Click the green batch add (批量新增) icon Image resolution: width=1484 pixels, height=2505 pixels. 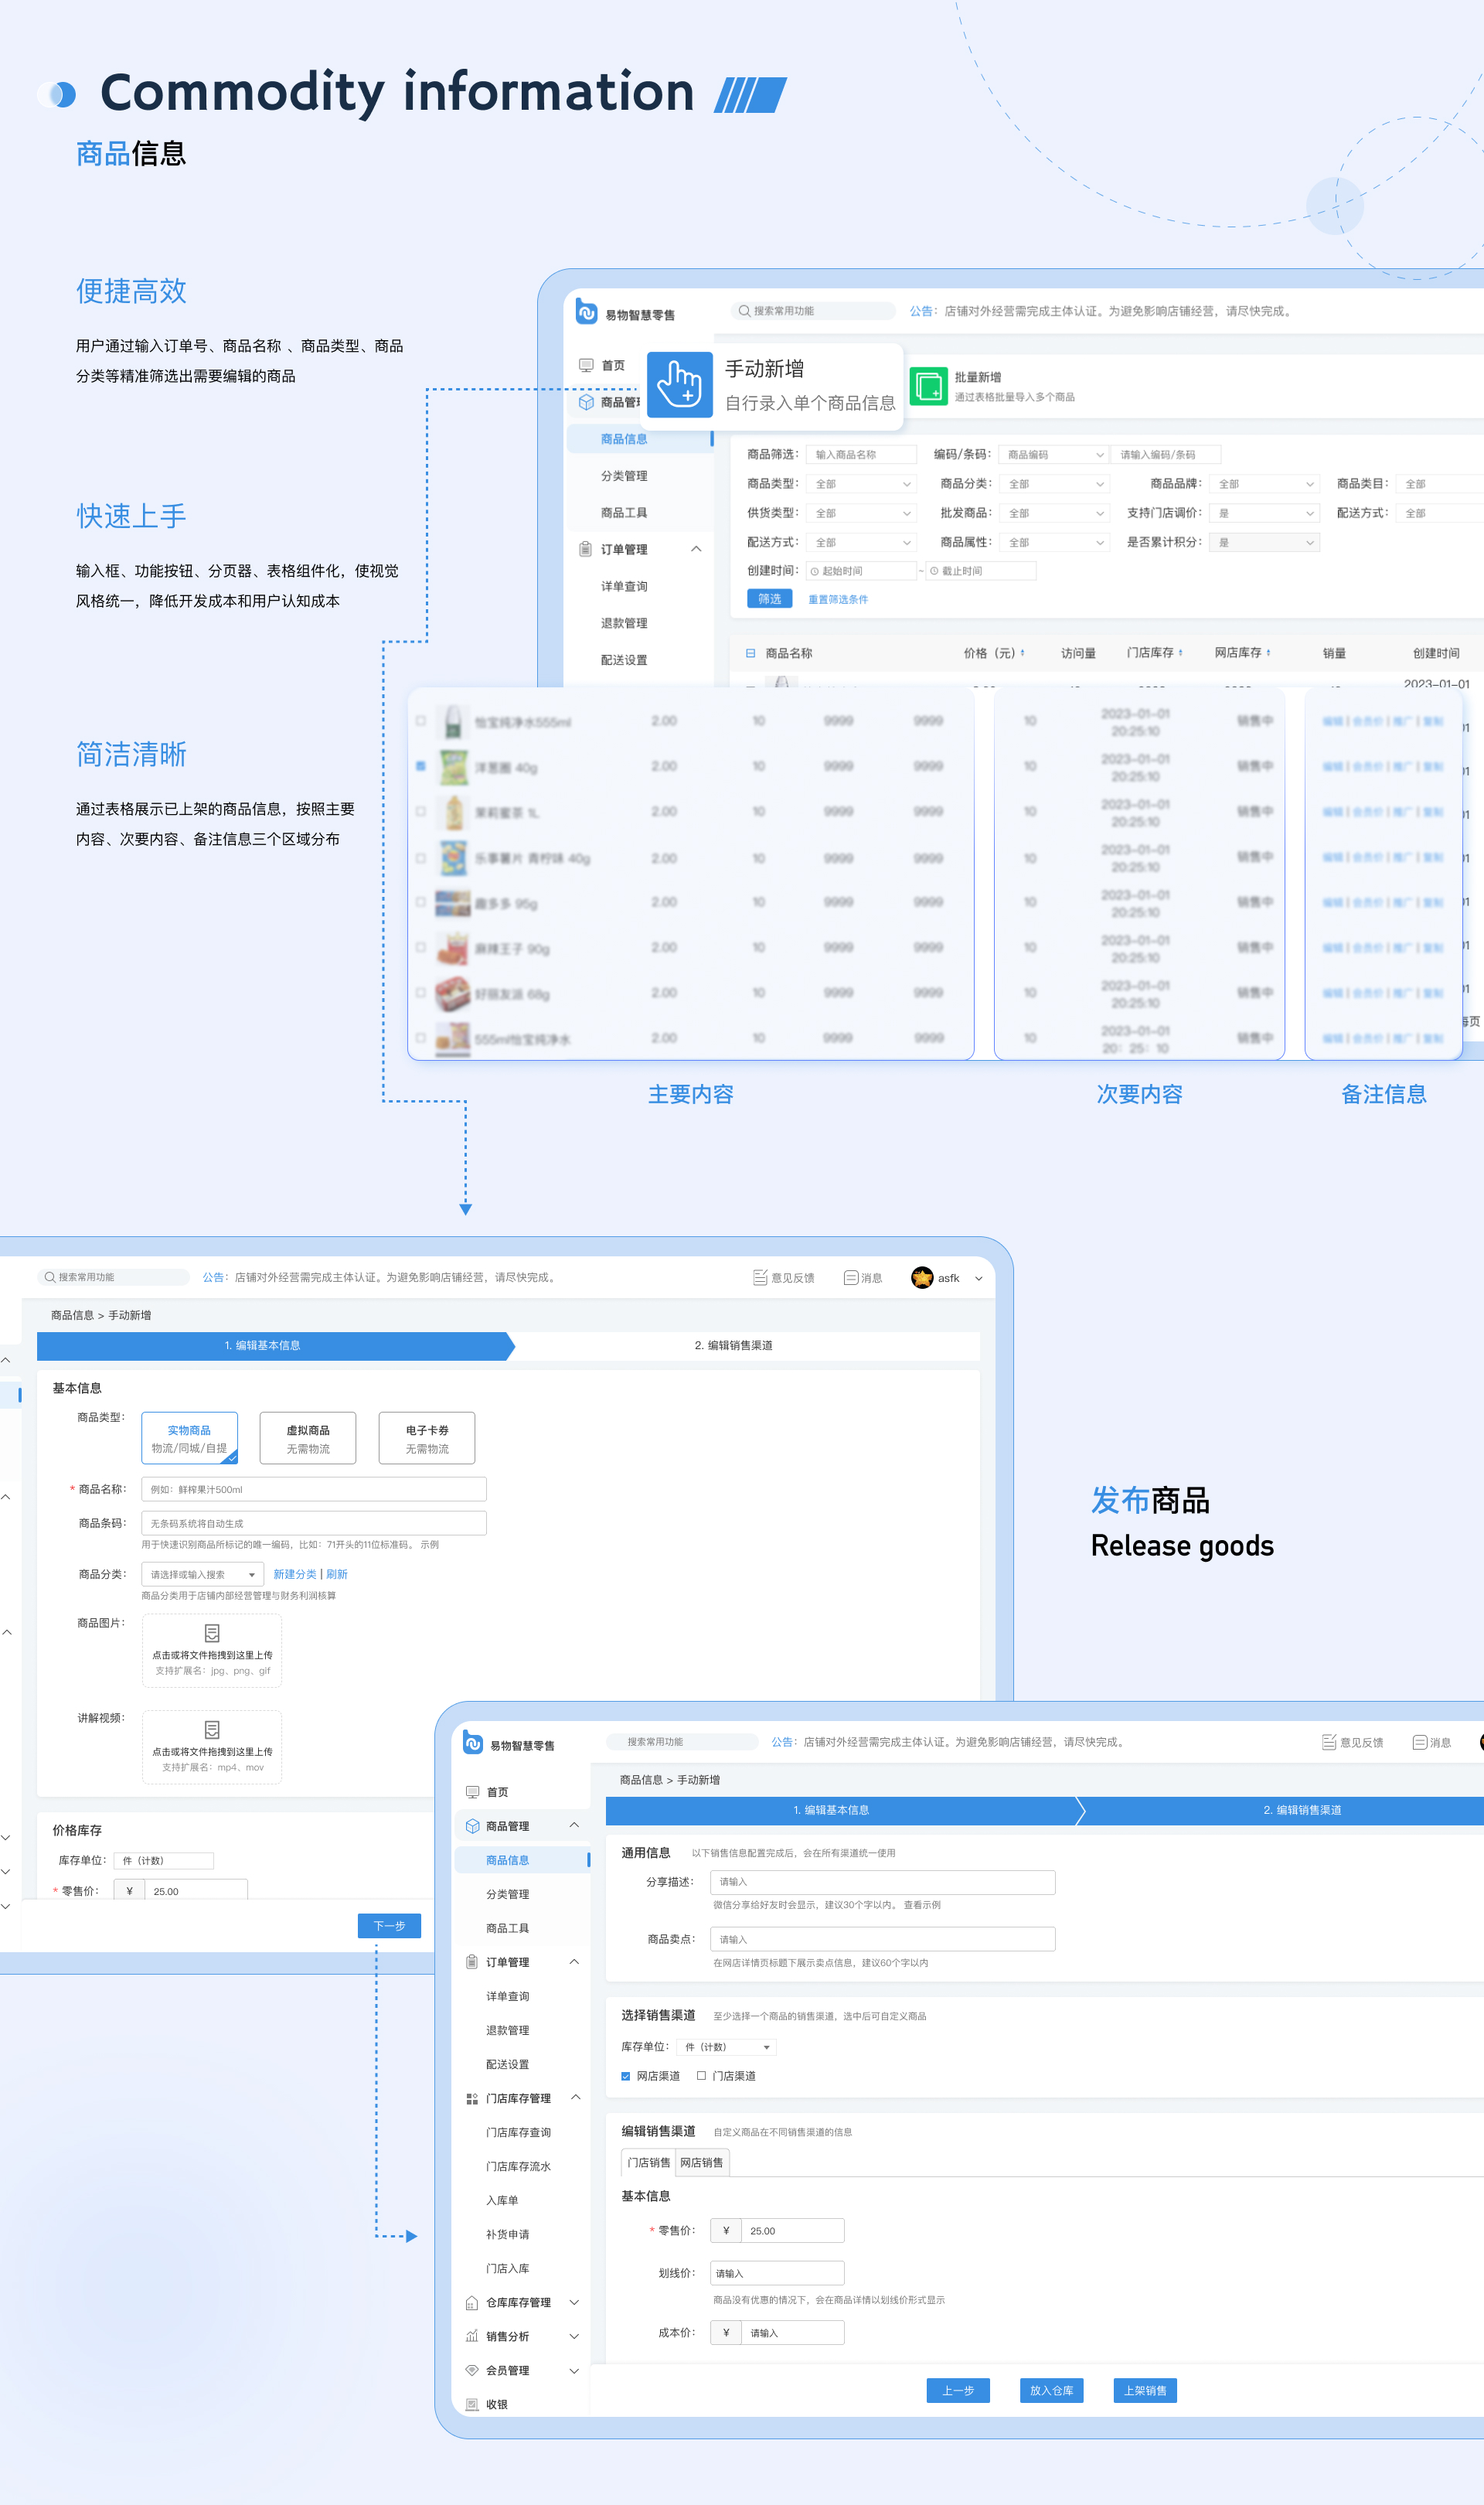click(928, 385)
